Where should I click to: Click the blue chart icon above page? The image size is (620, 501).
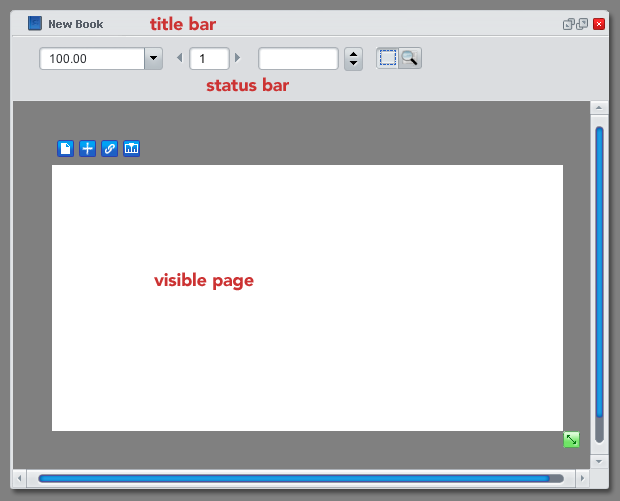131,149
